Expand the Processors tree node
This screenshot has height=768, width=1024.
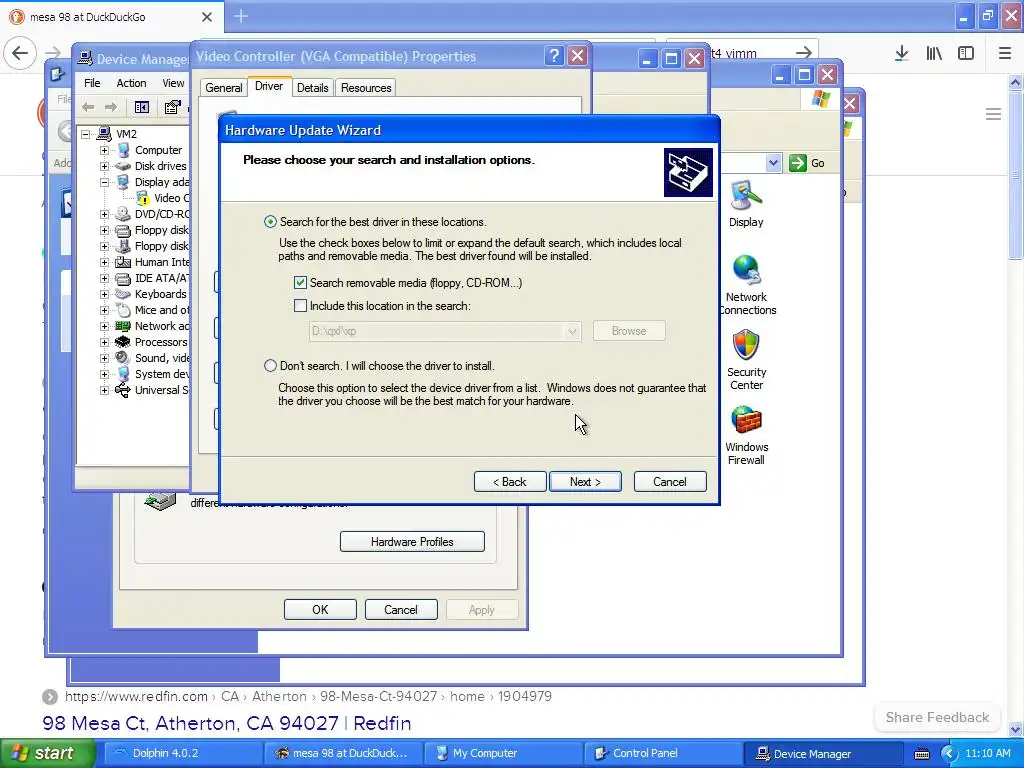tap(104, 342)
